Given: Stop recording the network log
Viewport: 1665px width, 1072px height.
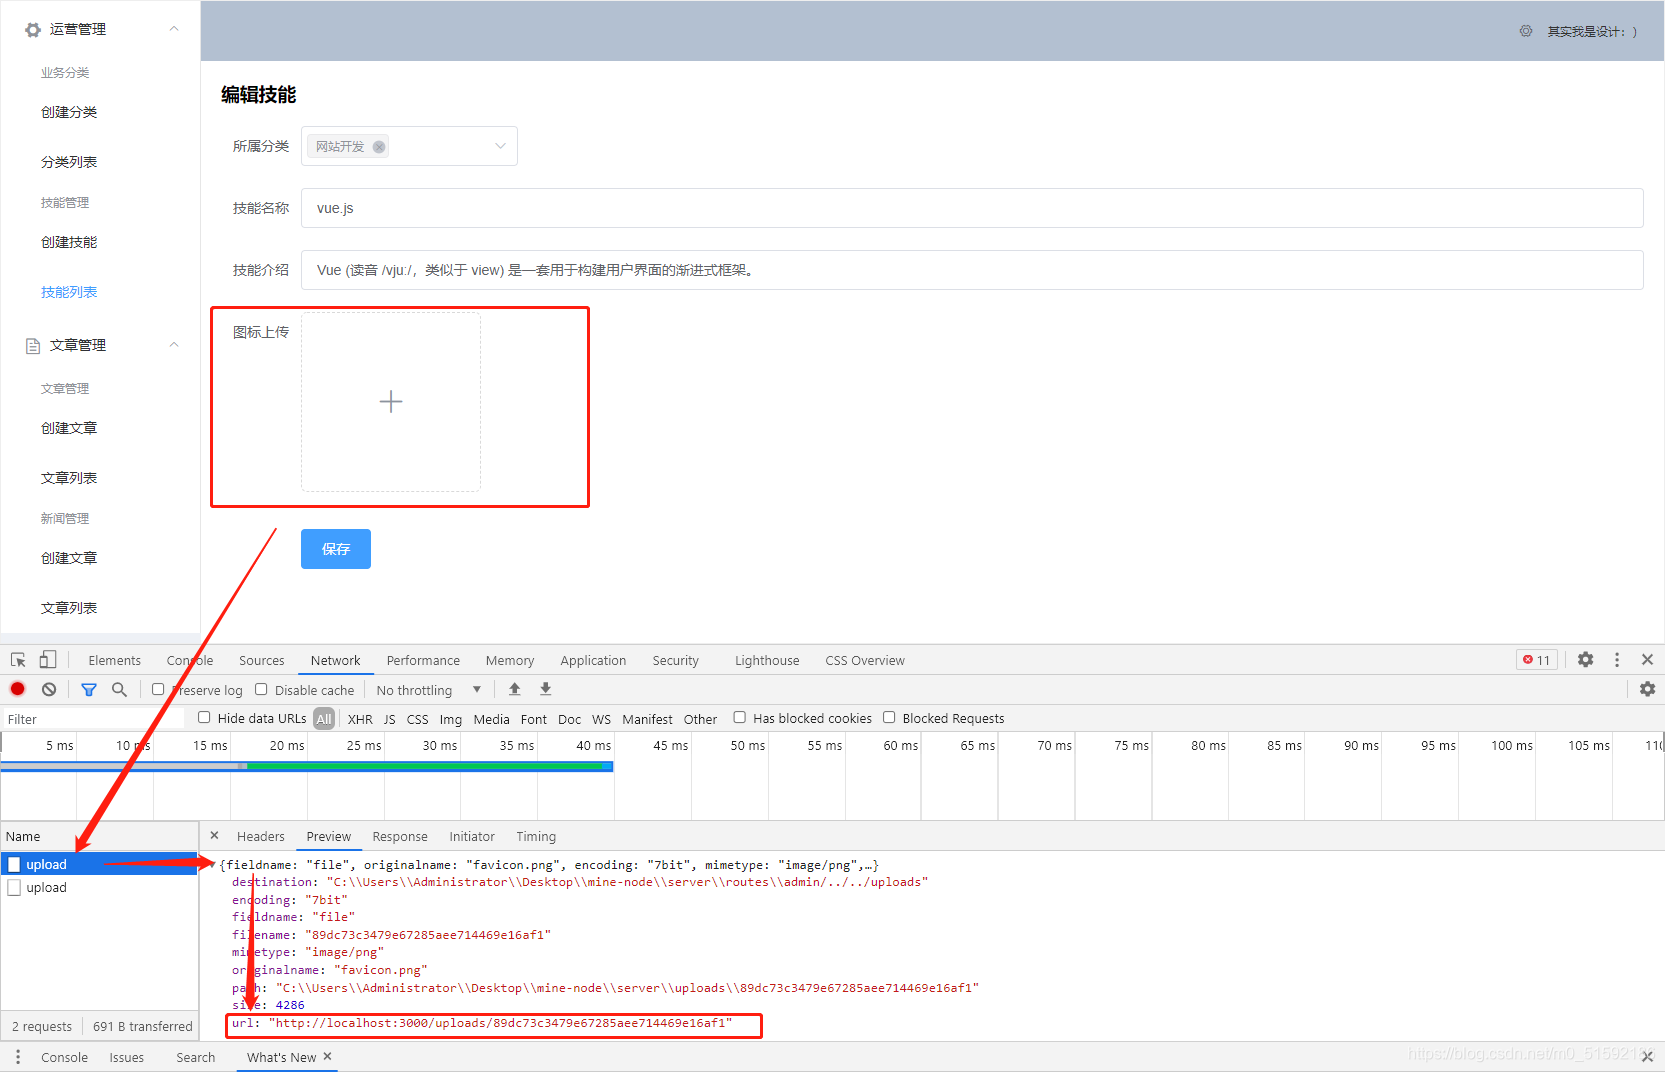Looking at the screenshot, I should pyautogui.click(x=18, y=689).
